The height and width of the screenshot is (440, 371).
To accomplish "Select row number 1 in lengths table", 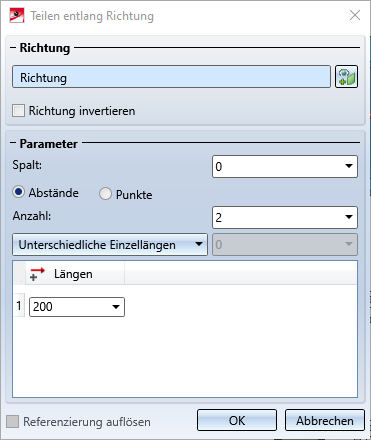I will tap(19, 306).
